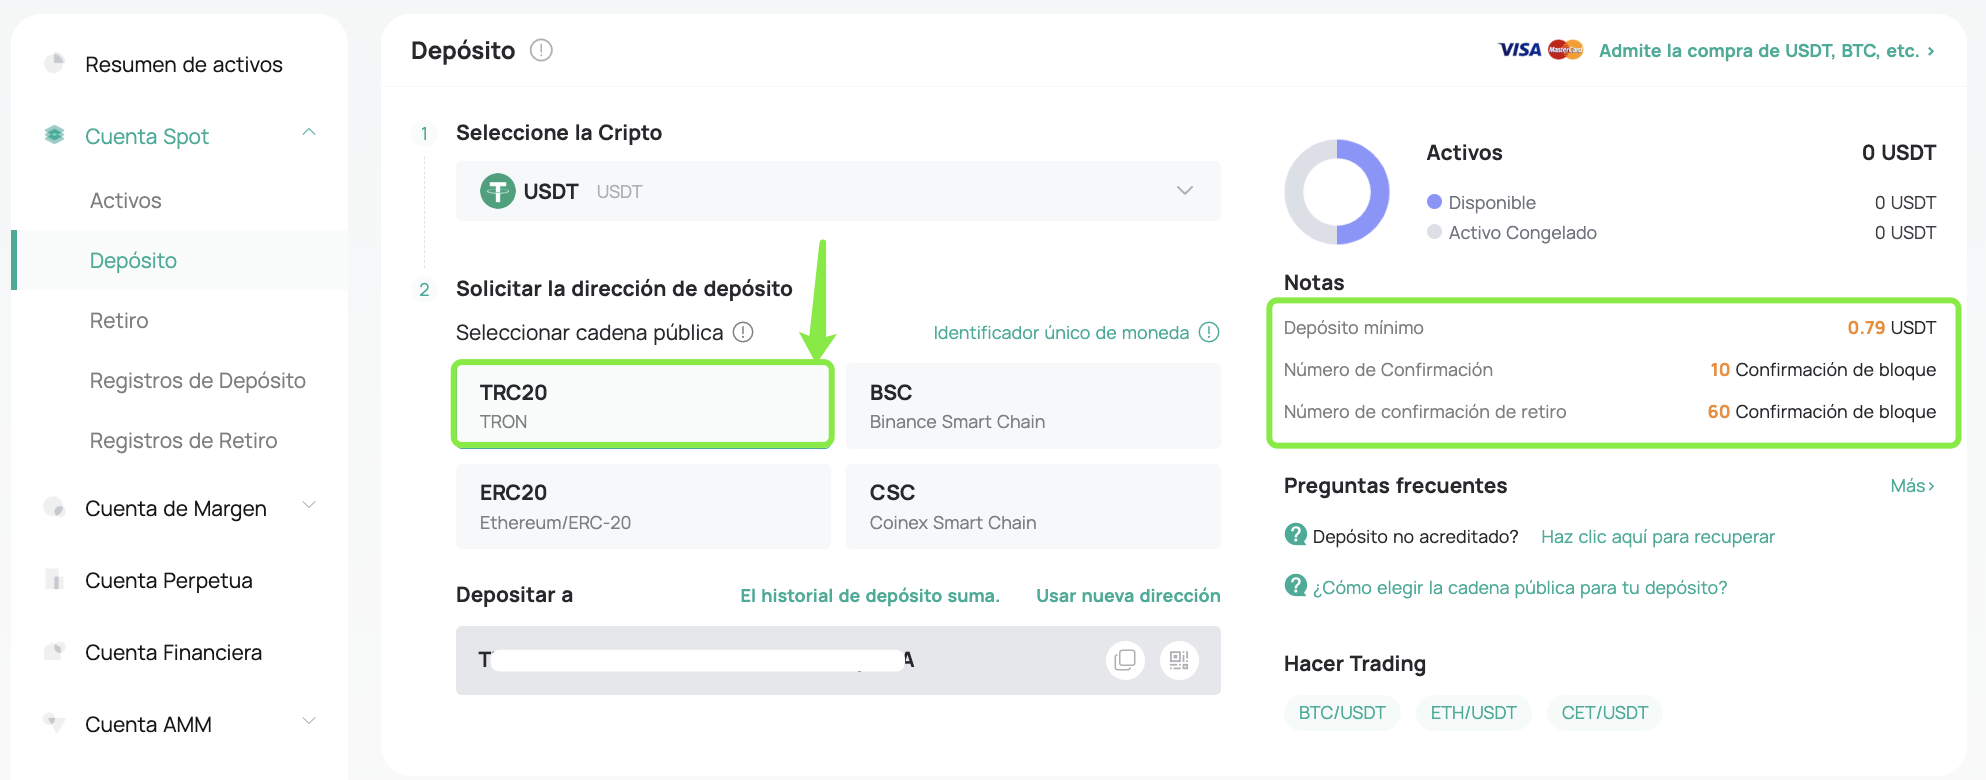Copy the deposit address with copy icon

click(1125, 660)
